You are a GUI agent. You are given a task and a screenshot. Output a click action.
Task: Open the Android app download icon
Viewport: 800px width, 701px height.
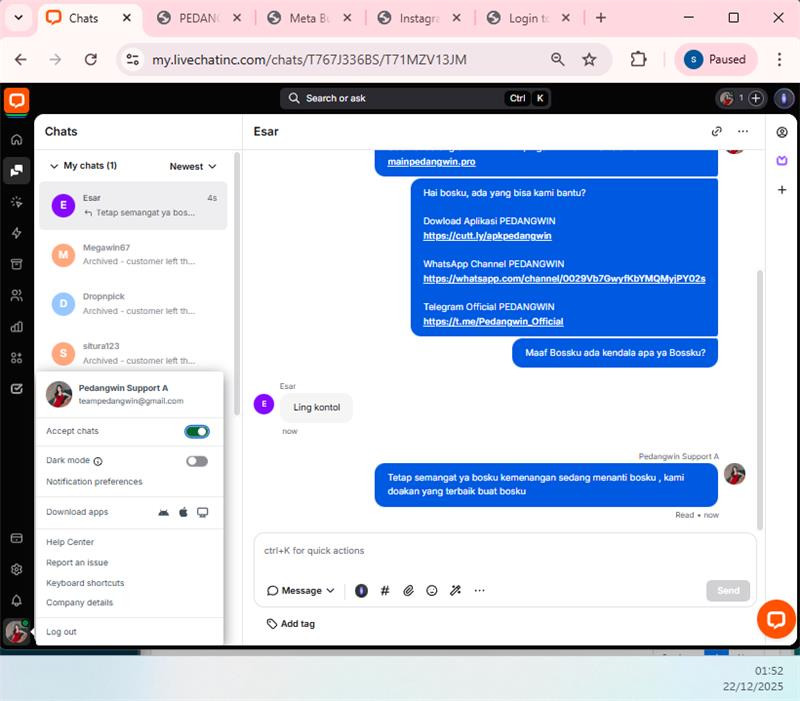[x=163, y=512]
